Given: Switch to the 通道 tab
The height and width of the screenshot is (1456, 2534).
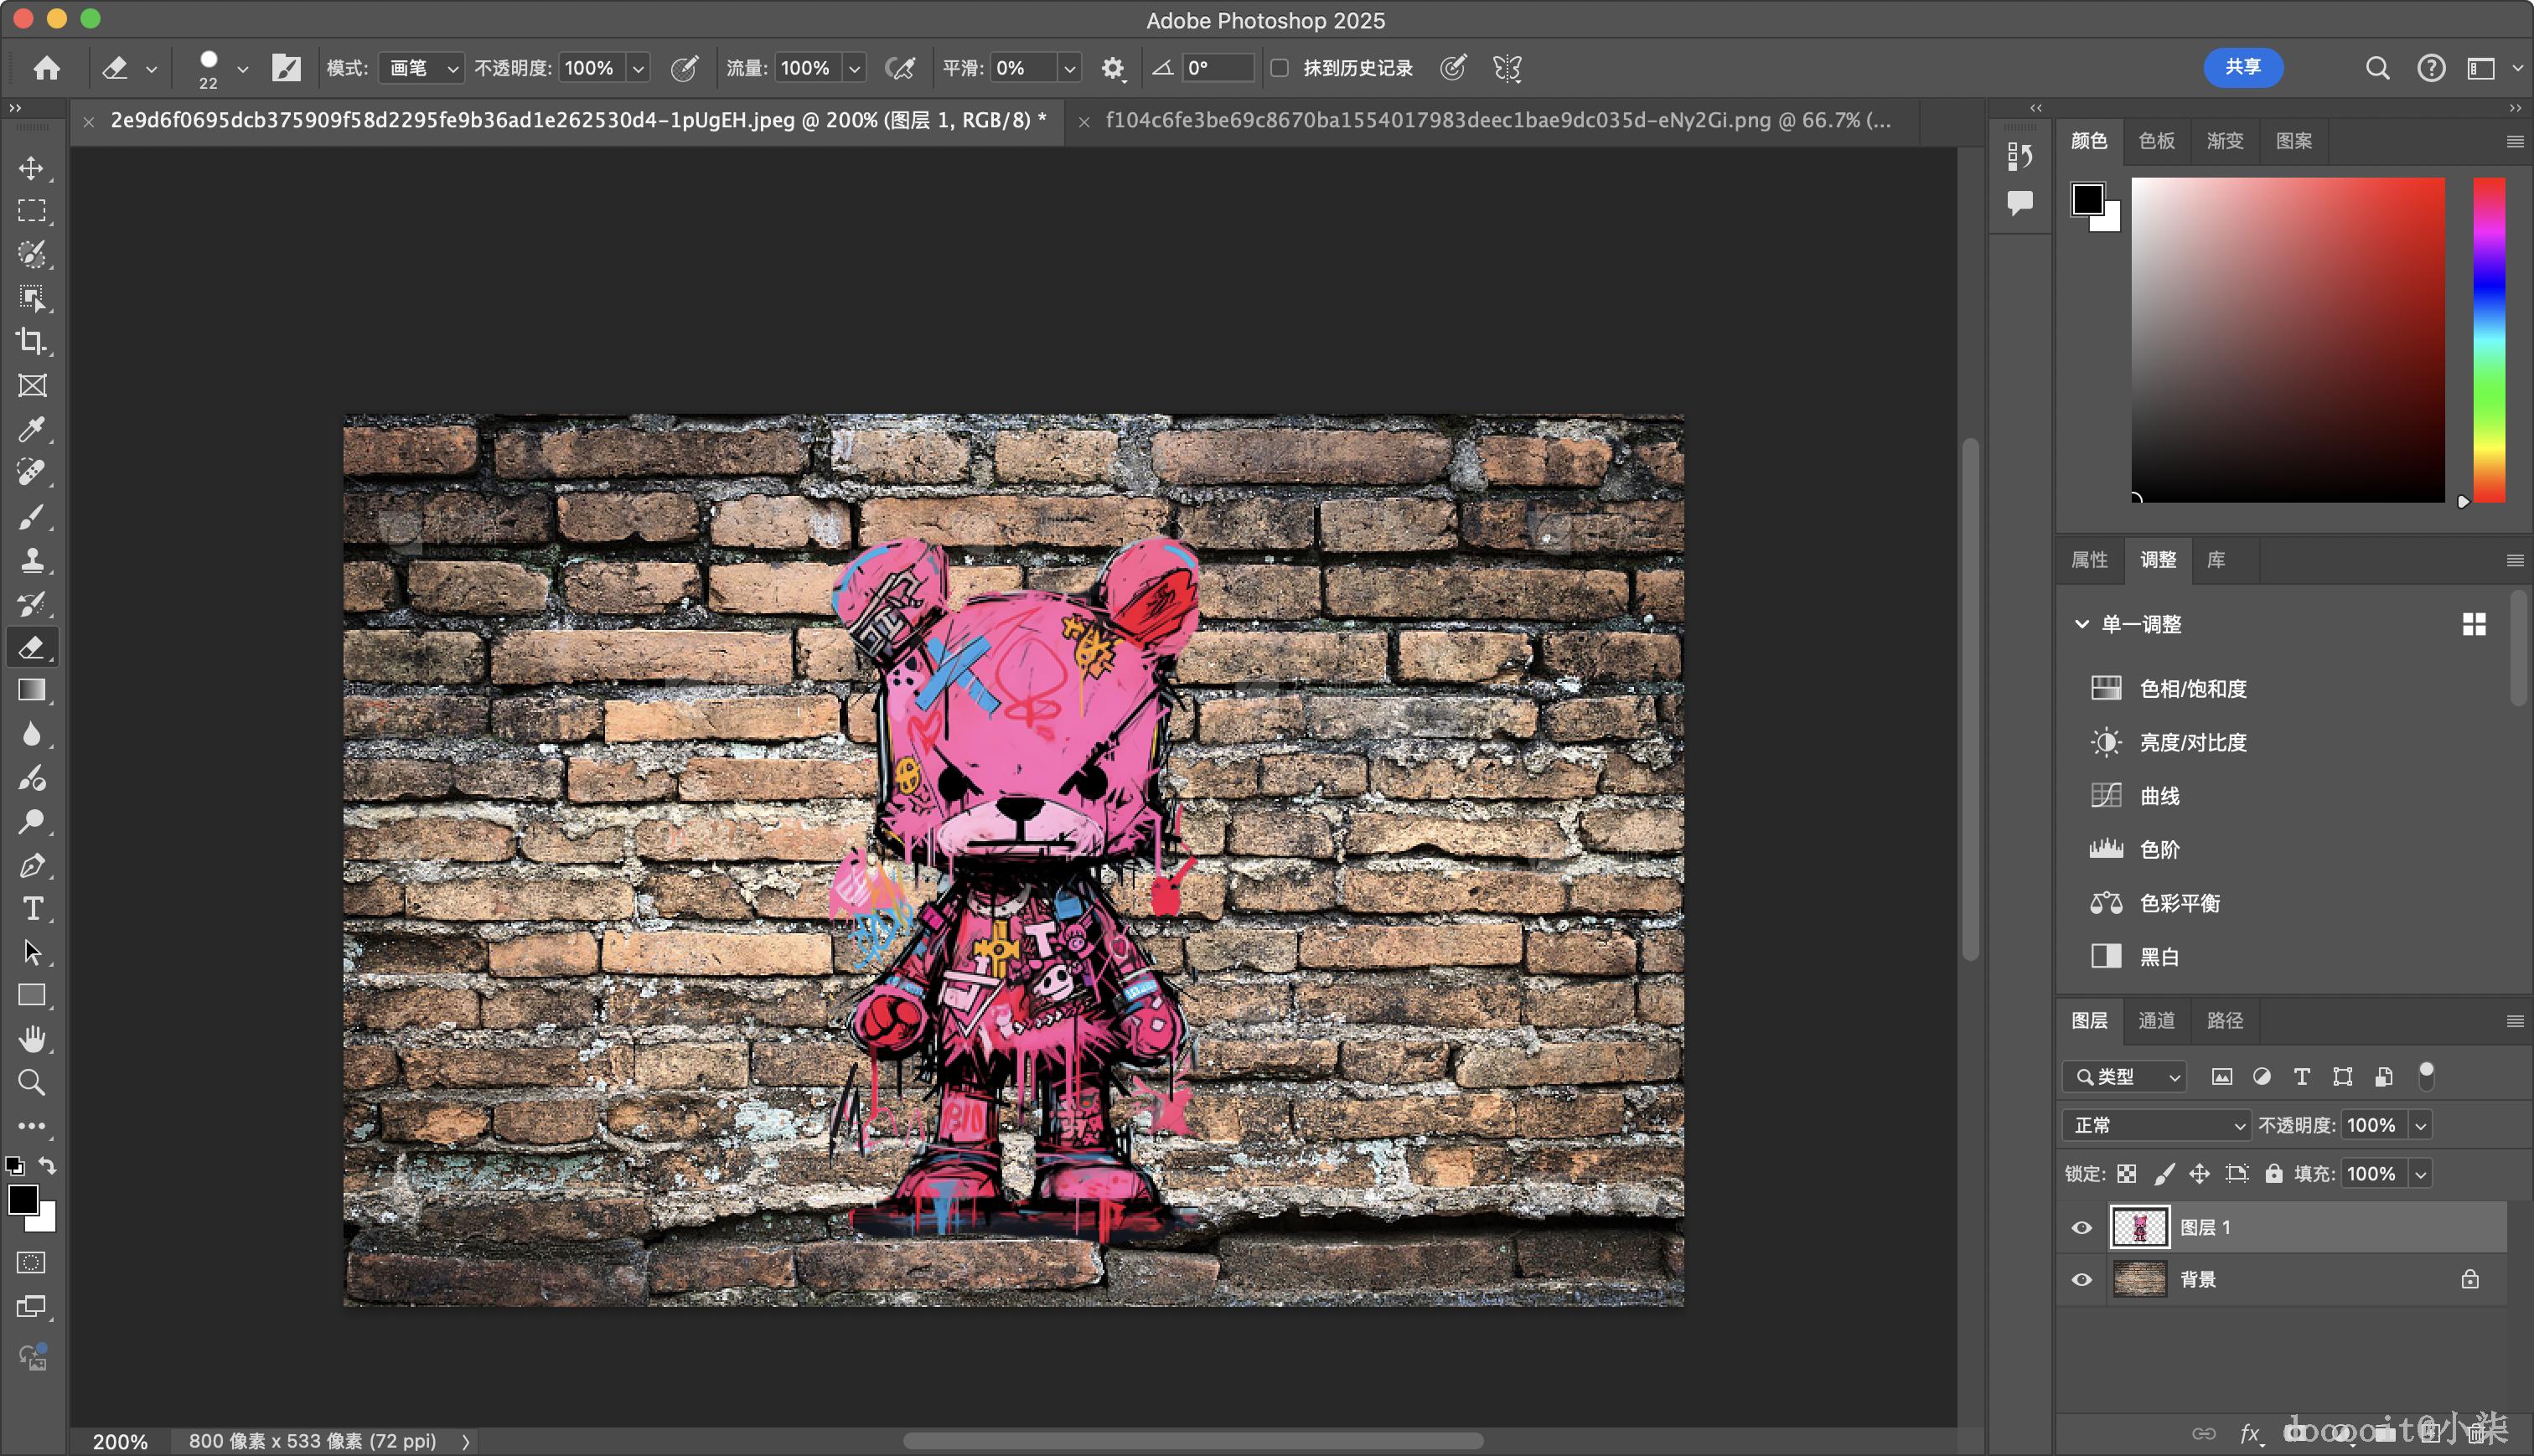Looking at the screenshot, I should click(2156, 1020).
